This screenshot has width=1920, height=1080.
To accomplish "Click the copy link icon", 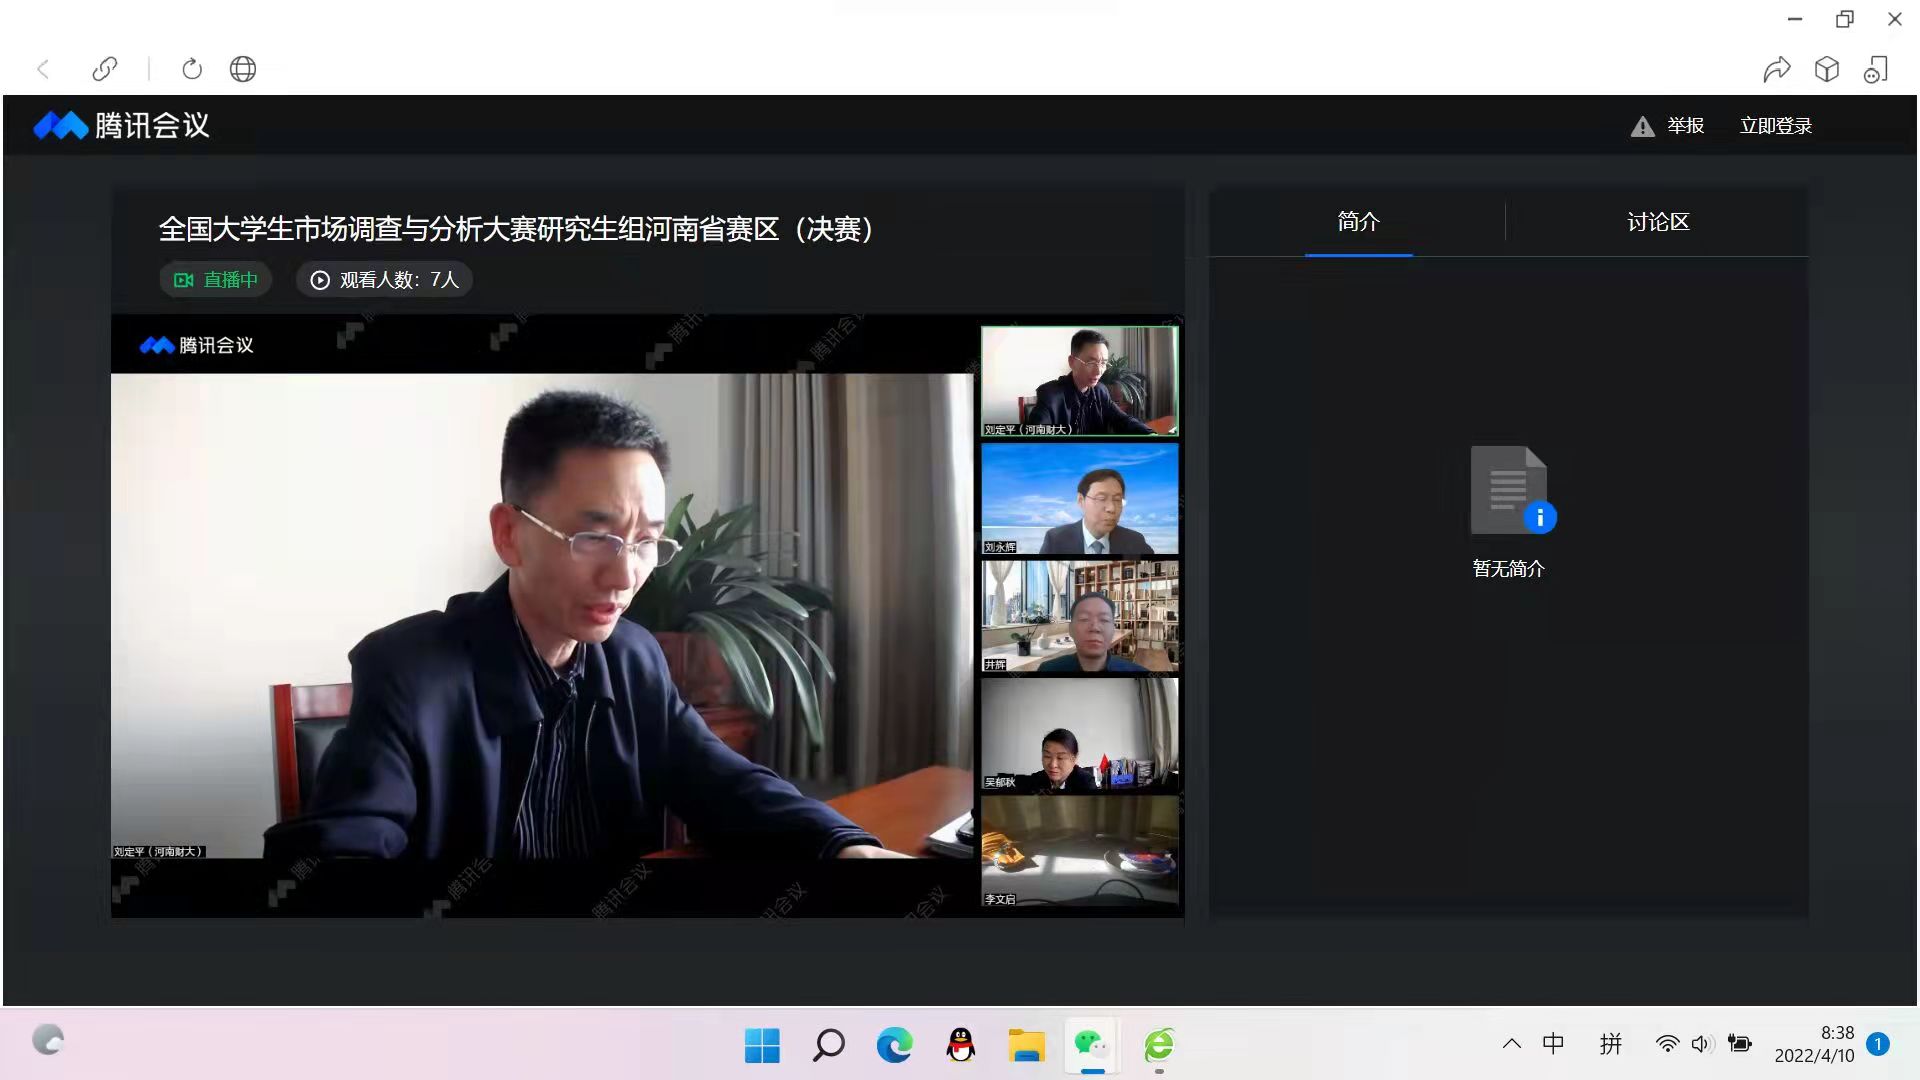I will tap(105, 69).
